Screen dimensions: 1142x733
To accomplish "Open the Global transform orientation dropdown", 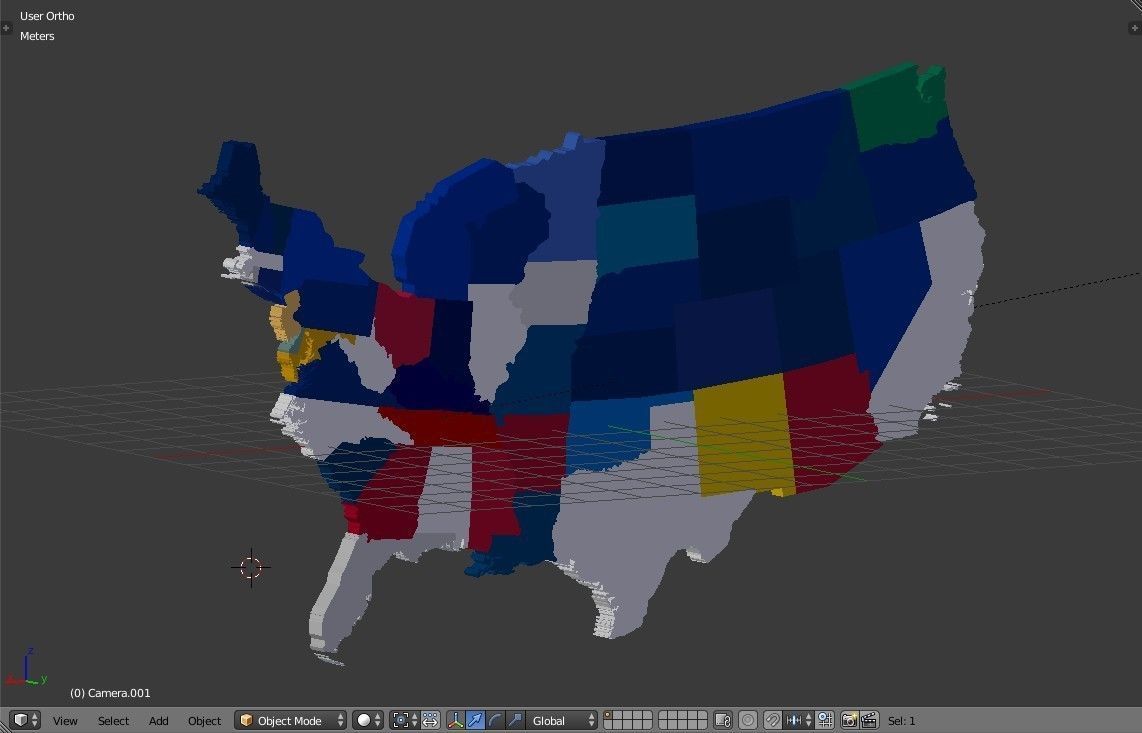I will tap(561, 721).
